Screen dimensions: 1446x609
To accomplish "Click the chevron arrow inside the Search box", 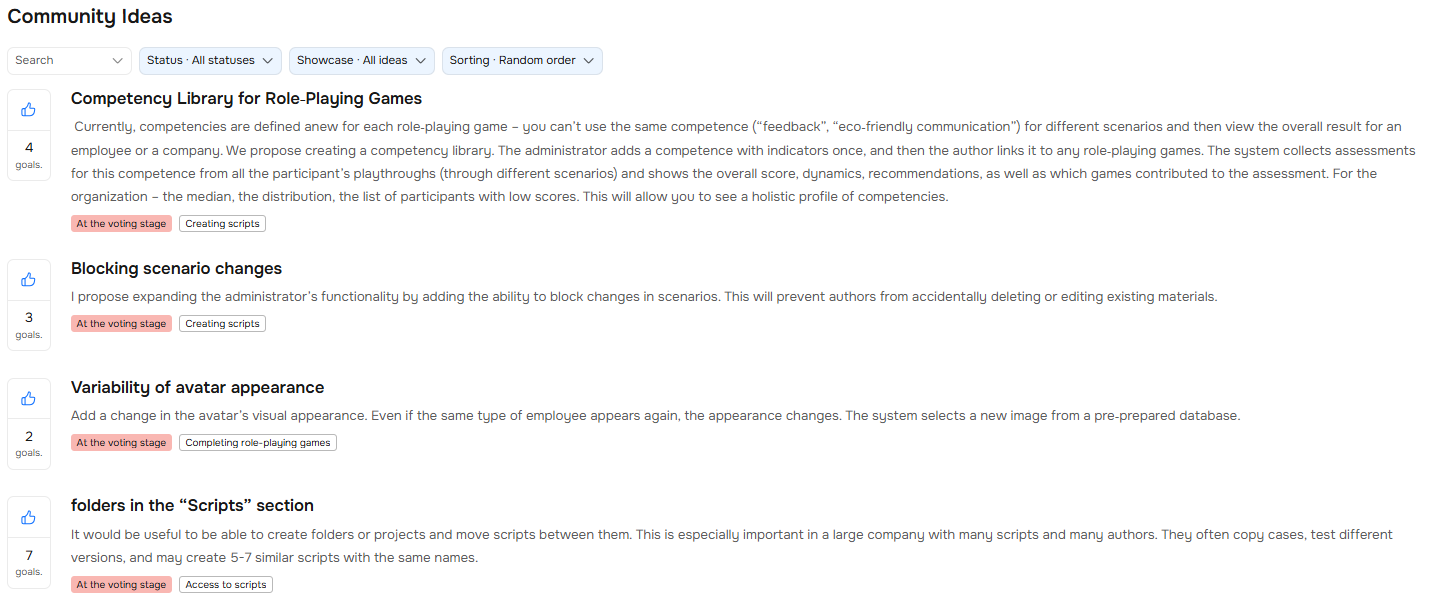I will click(118, 61).
